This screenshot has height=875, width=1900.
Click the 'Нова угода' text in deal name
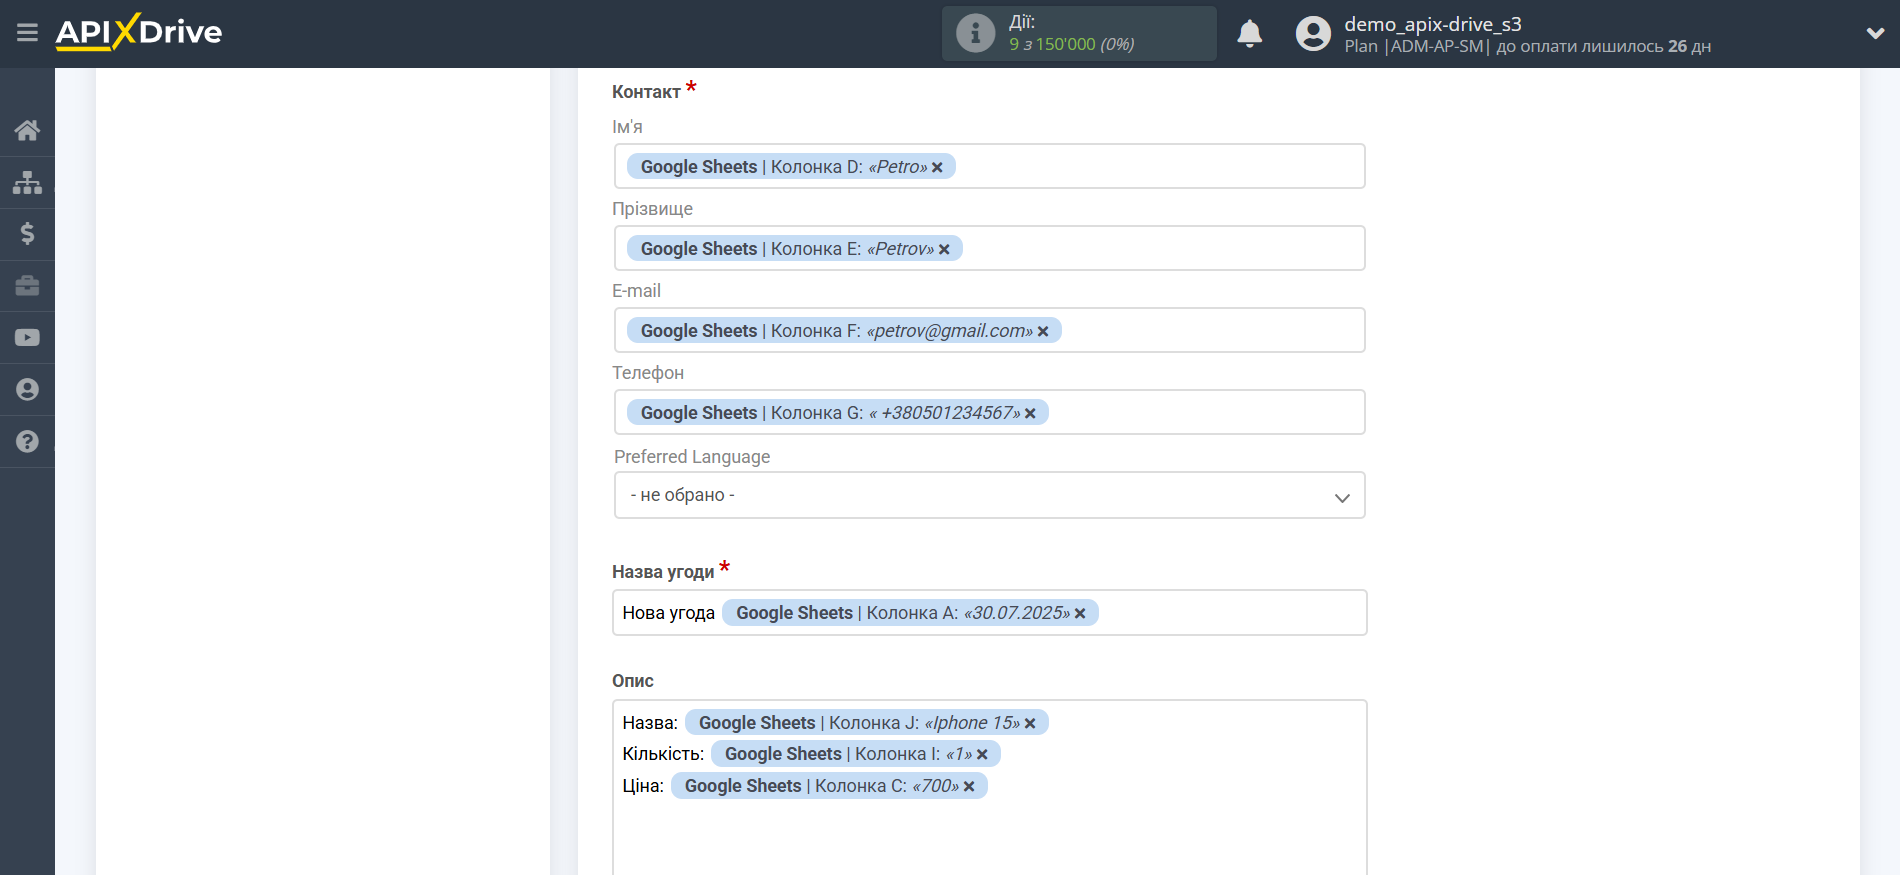click(668, 613)
